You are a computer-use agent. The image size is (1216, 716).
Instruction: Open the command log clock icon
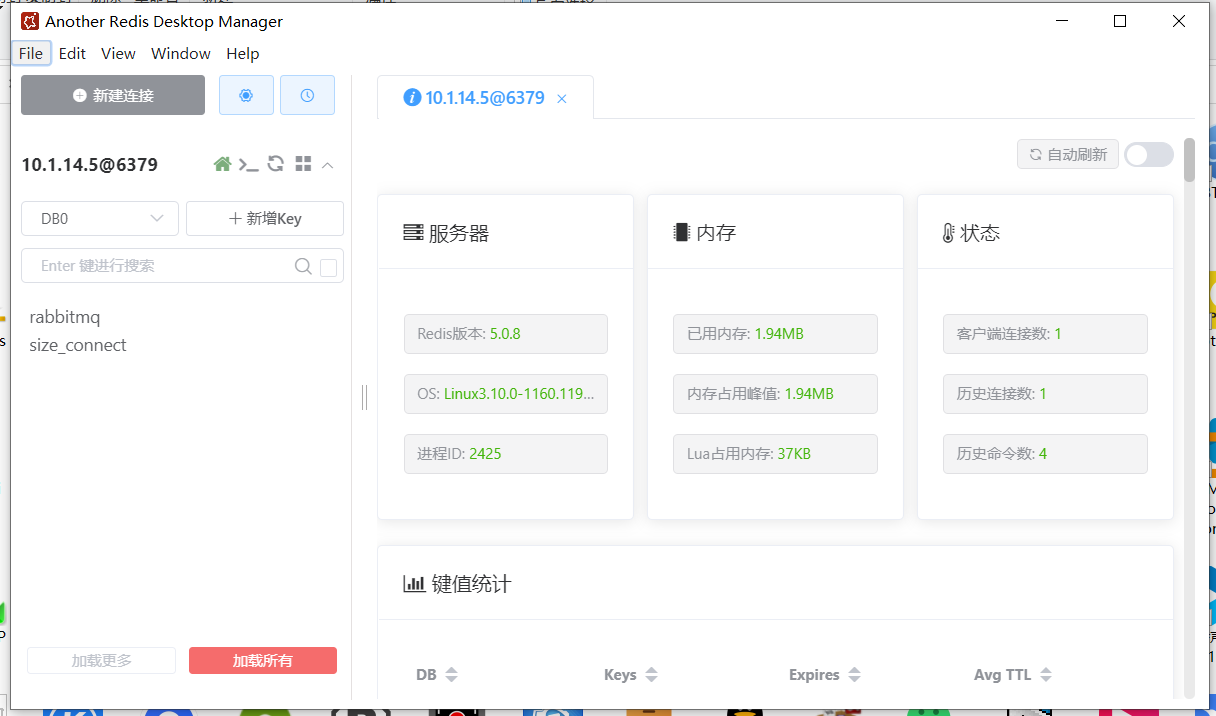click(307, 95)
